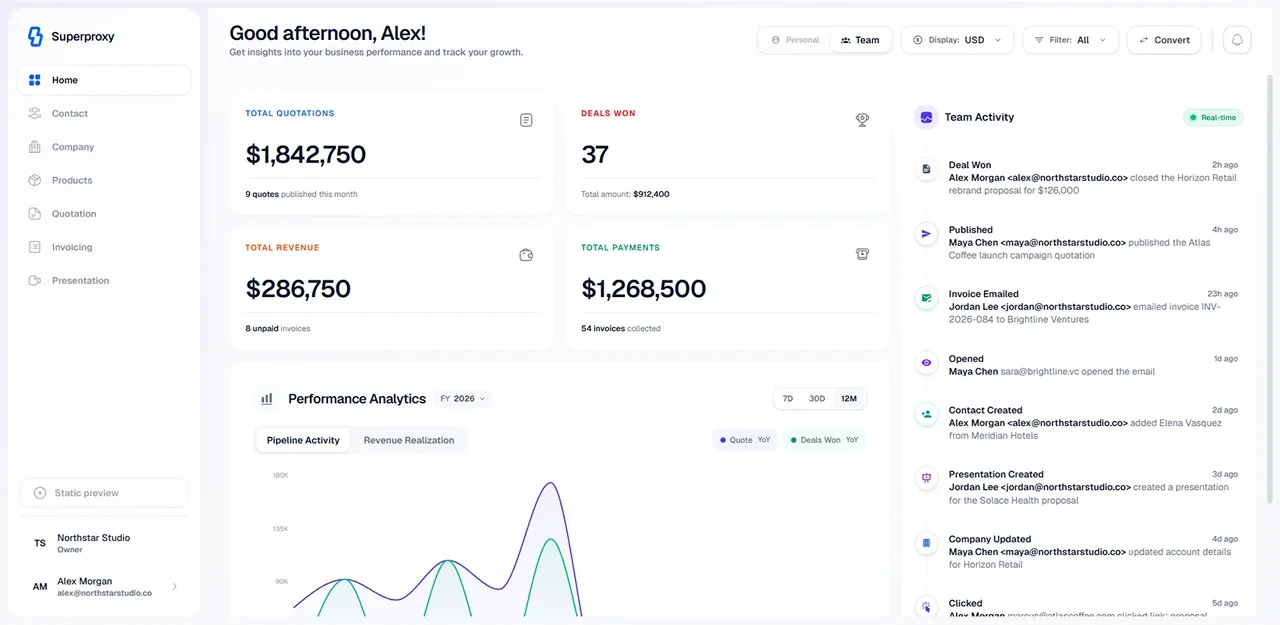The height and width of the screenshot is (625, 1280).
Task: Click the Total Payments register icon
Action: click(862, 255)
